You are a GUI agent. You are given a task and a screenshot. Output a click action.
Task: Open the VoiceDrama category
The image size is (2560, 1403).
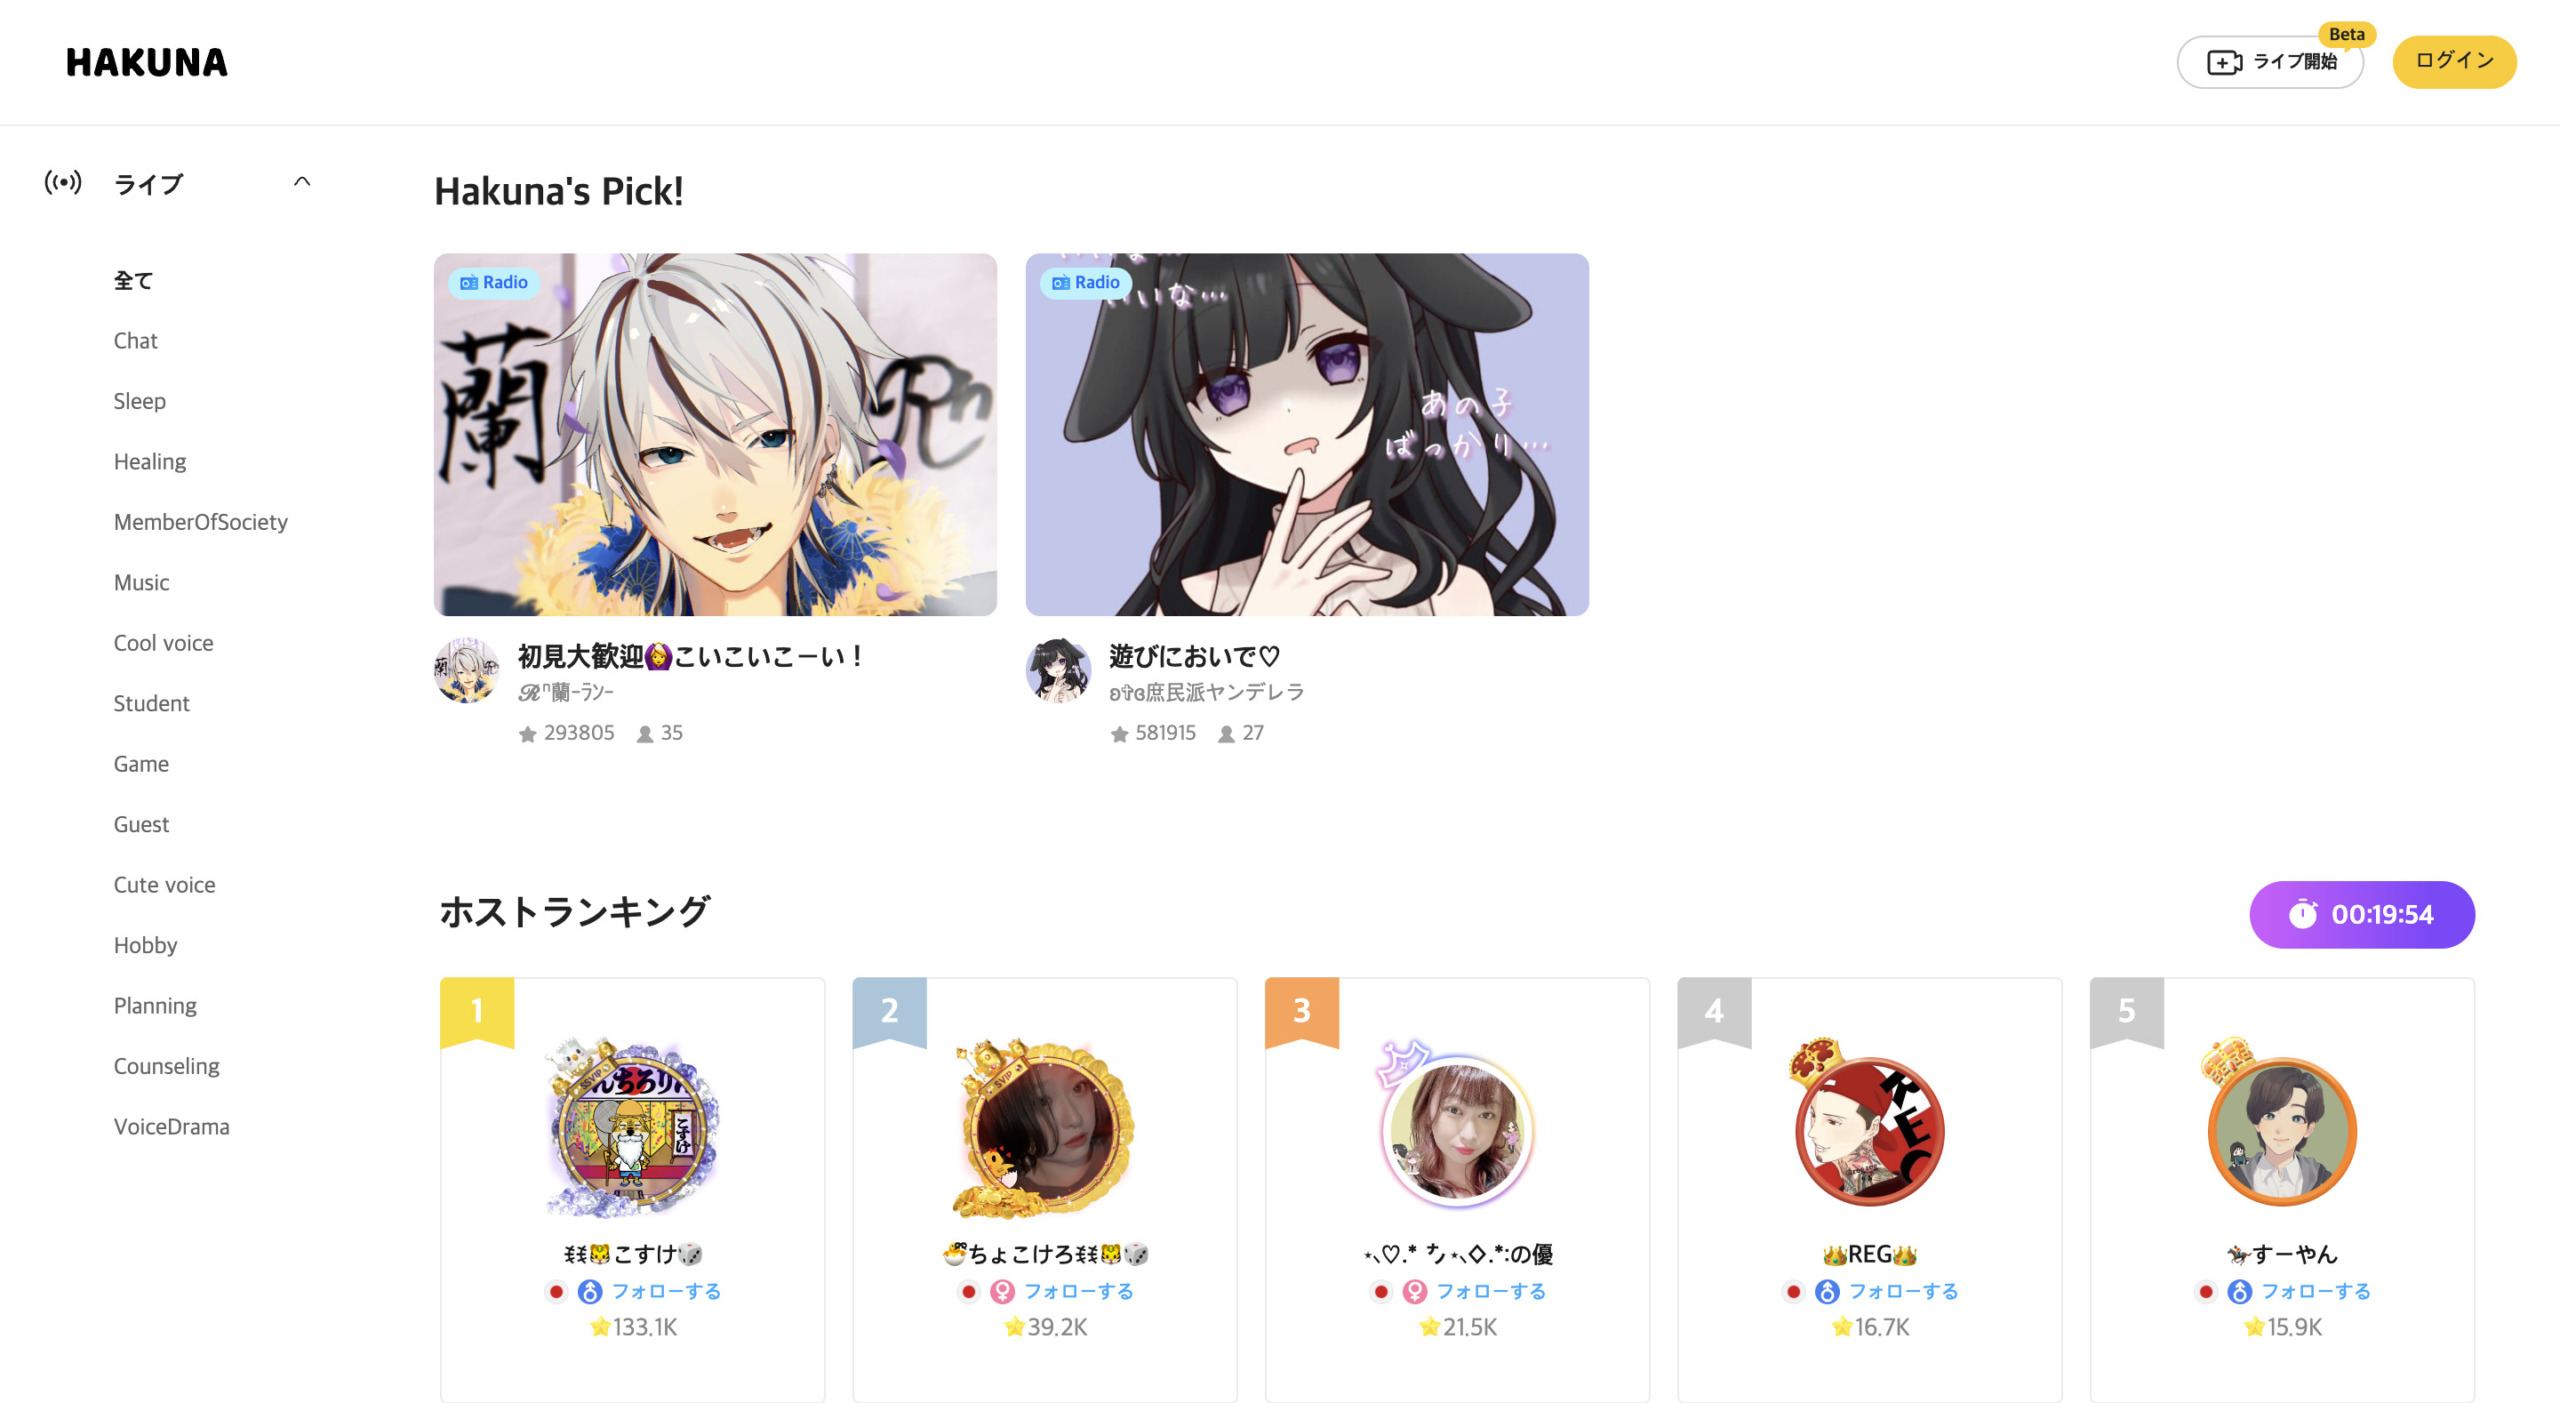[171, 1126]
